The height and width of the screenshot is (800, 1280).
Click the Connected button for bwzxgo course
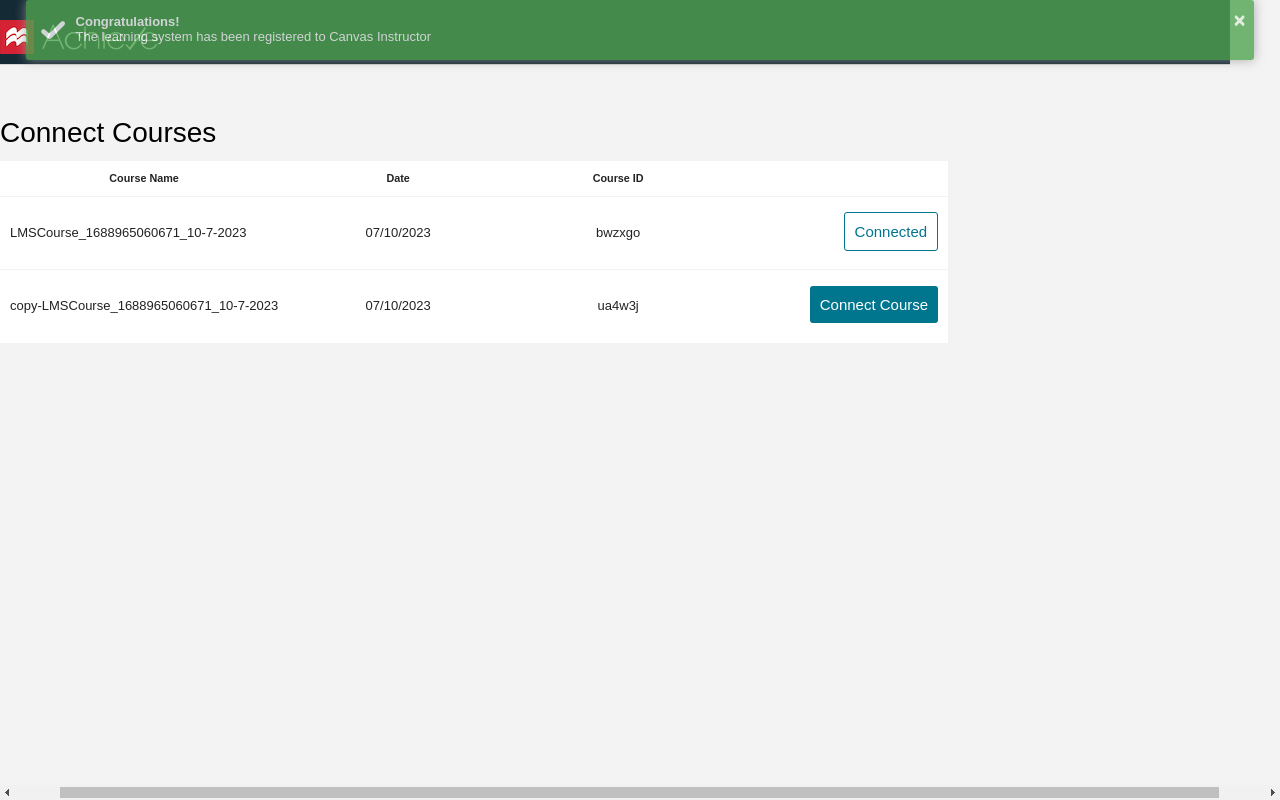(890, 232)
